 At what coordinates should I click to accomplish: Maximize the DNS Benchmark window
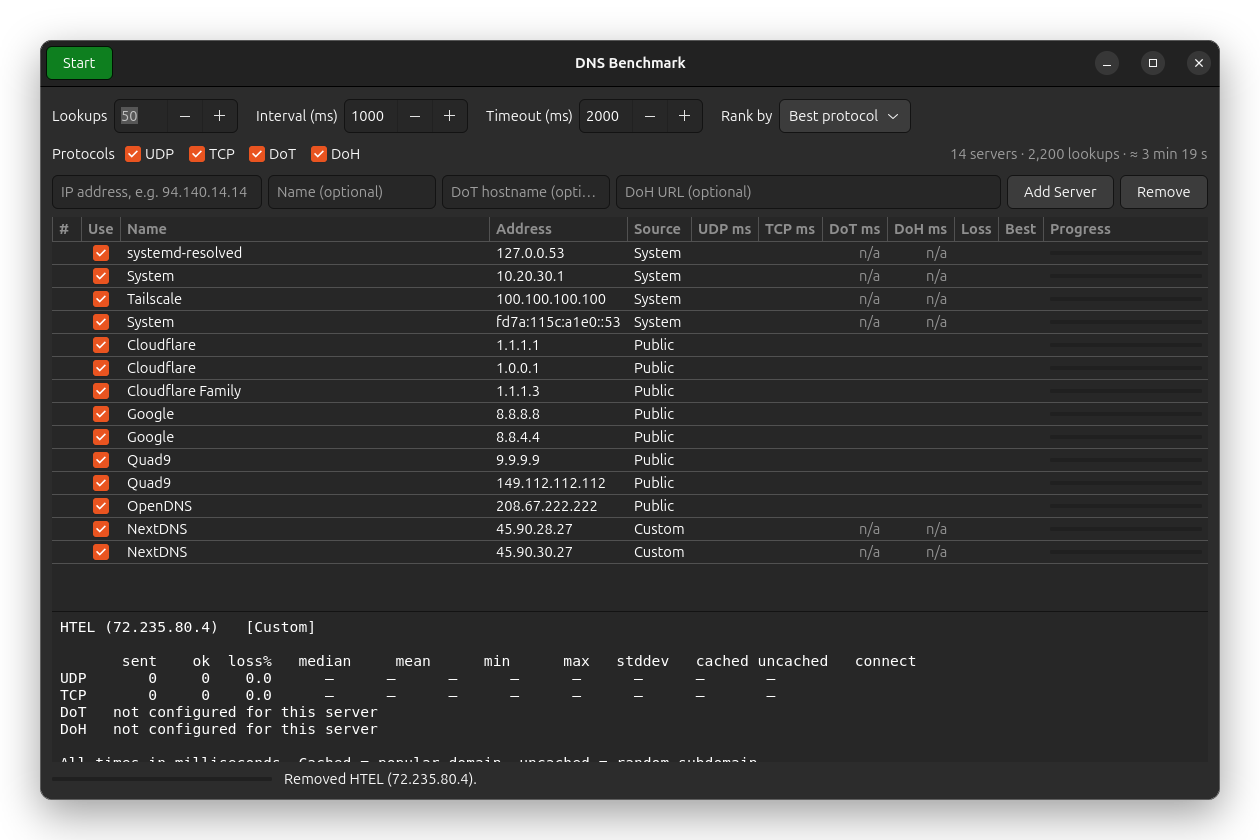(1152, 63)
